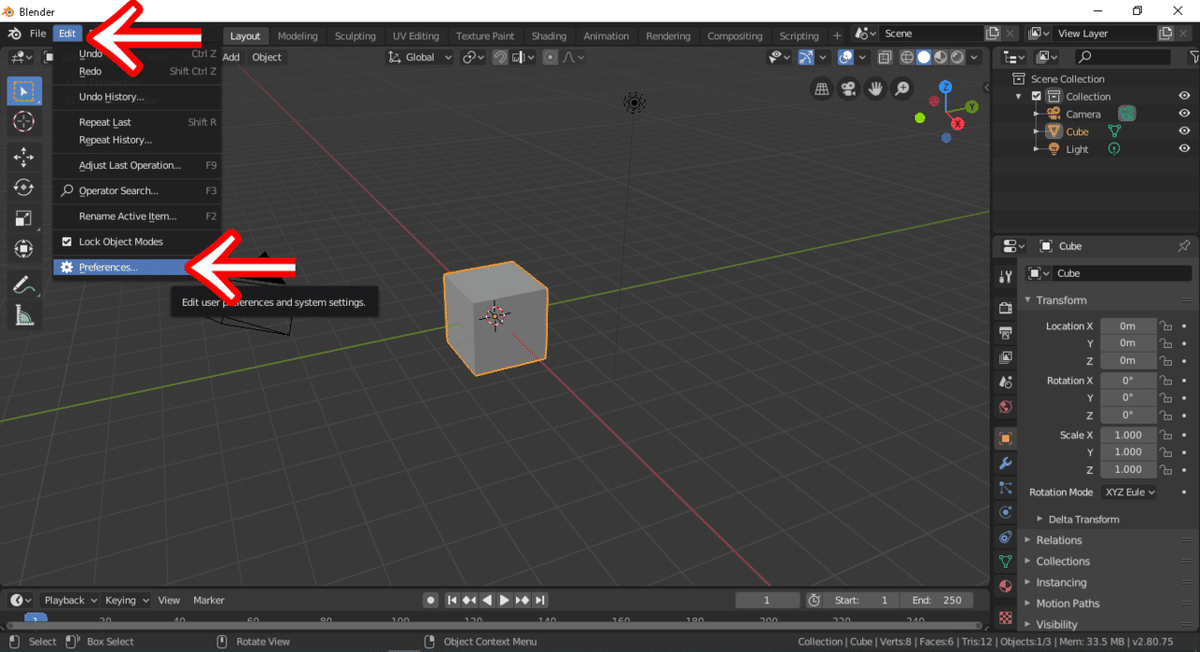Collapse the Transform panel
Viewport: 1200px width, 652px height.
point(1028,300)
